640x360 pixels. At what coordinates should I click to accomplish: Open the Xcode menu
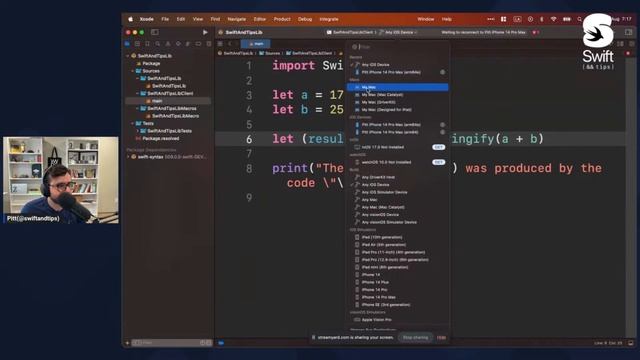[147, 19]
